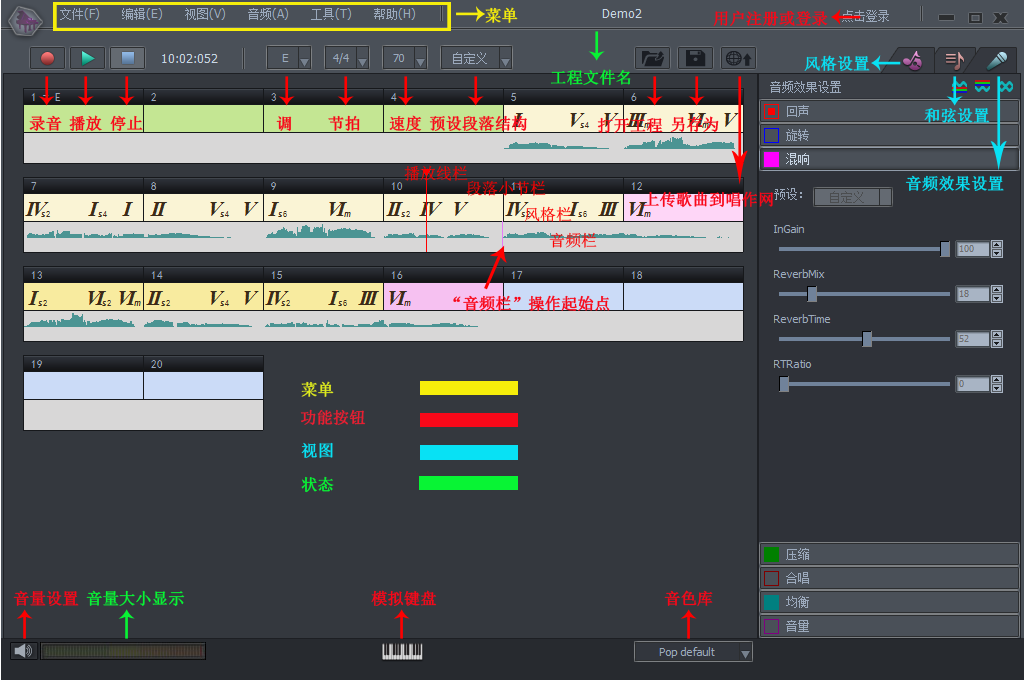Toggle the 回声 echo effect checkbox
The image size is (1024, 681).
click(x=771, y=111)
